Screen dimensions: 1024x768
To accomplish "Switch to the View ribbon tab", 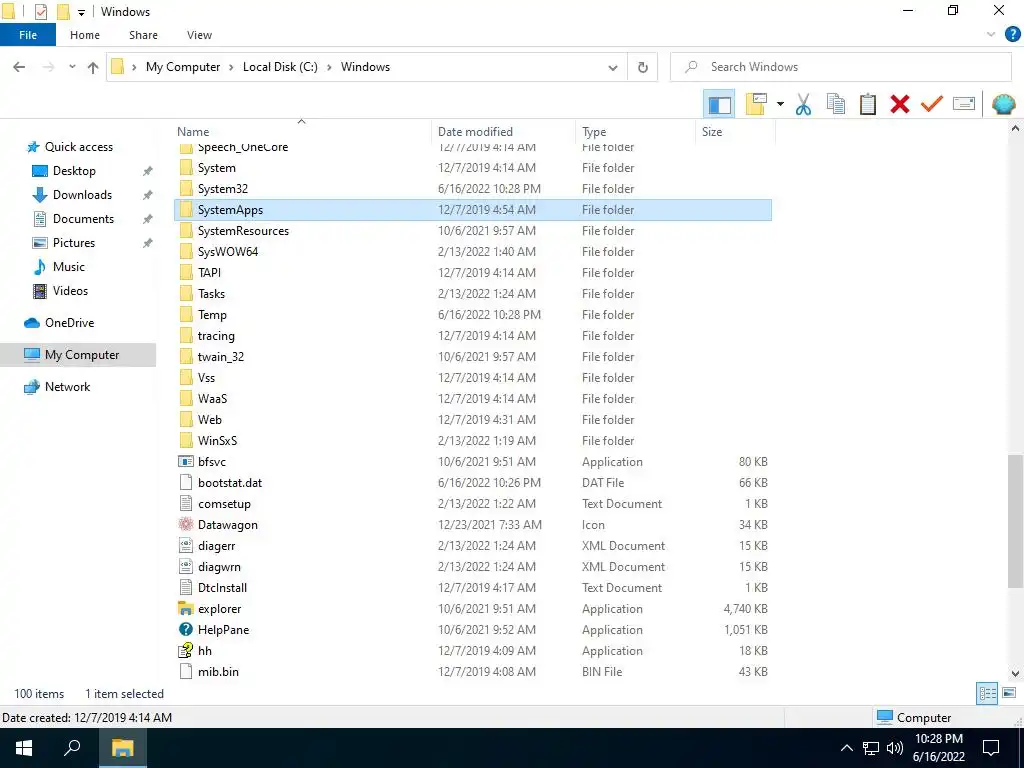I will point(199,35).
